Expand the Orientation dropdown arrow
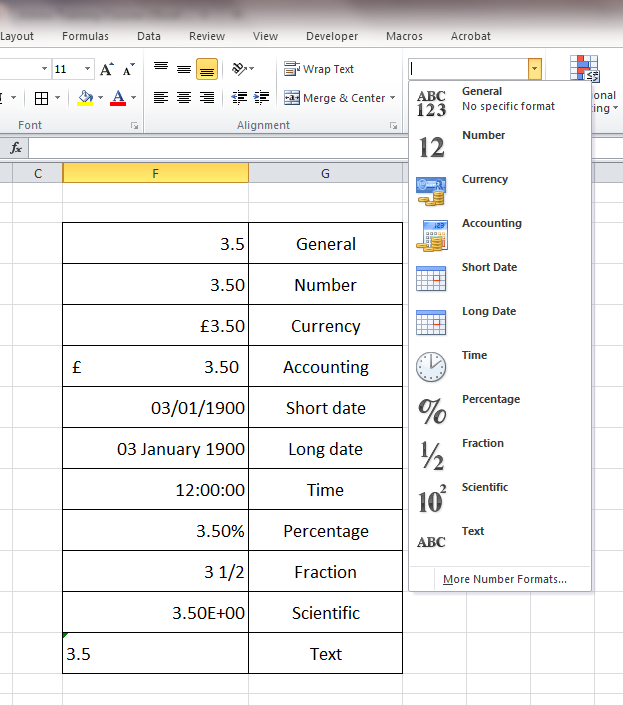623x705 pixels. (x=251, y=69)
